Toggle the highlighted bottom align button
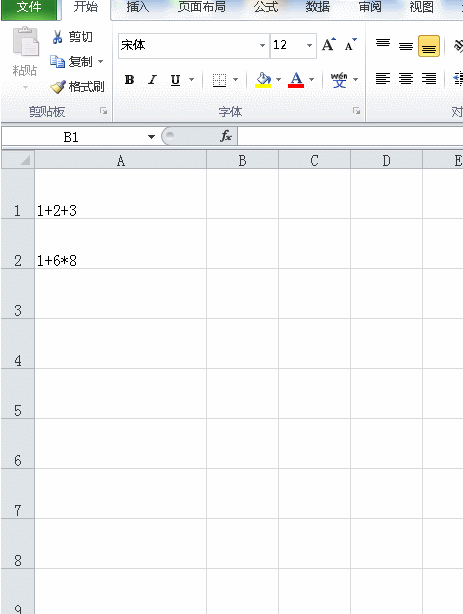The width and height of the screenshot is (463, 614). [429, 46]
